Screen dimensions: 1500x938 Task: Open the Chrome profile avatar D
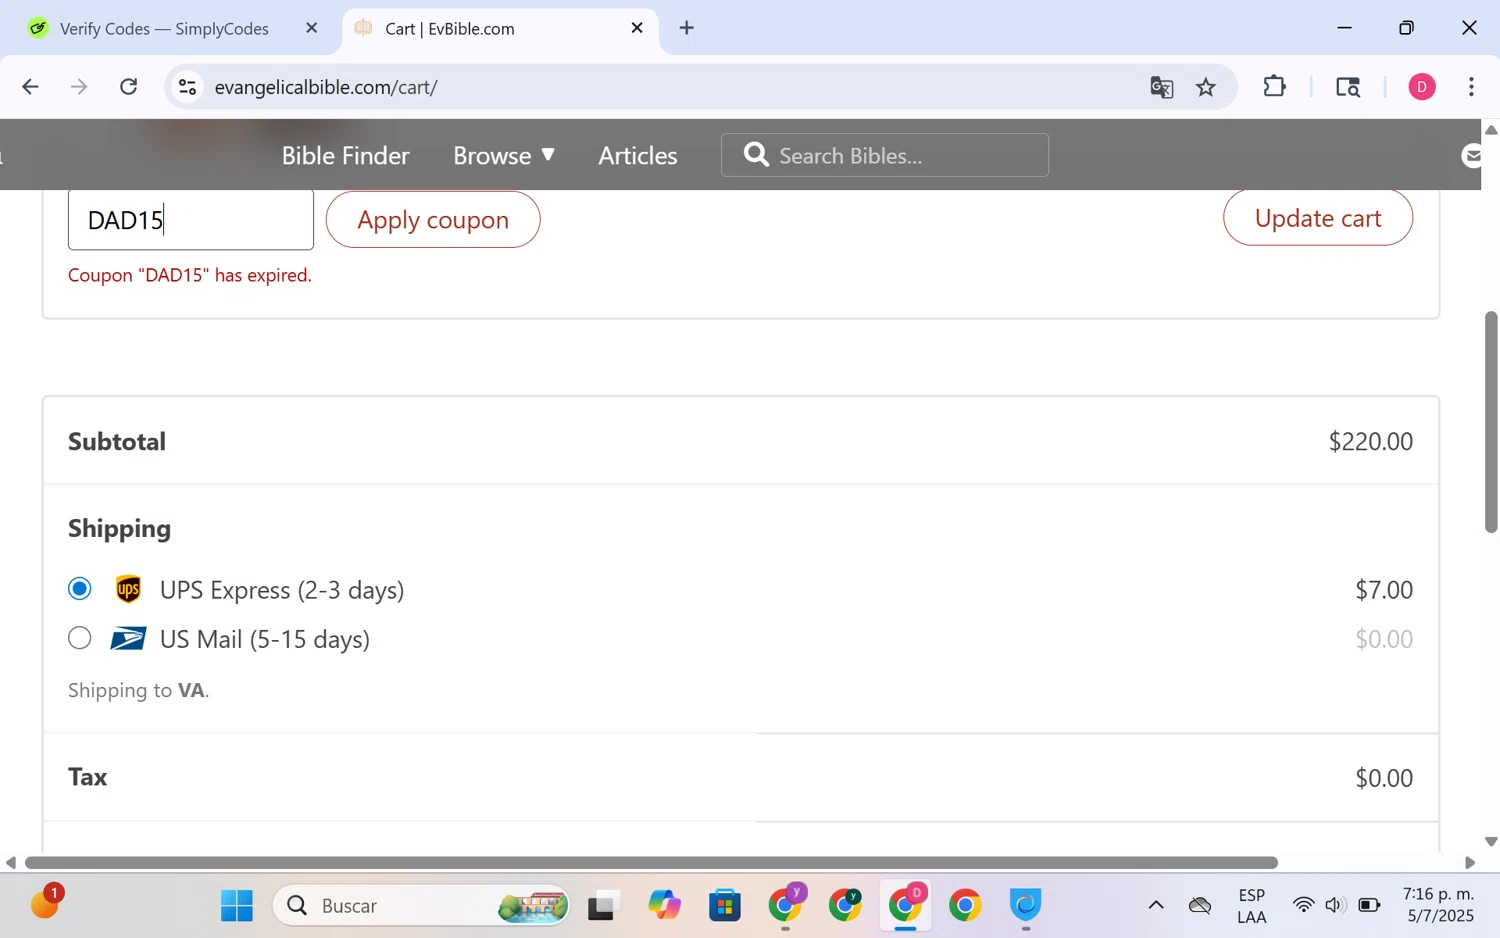pyautogui.click(x=1422, y=87)
